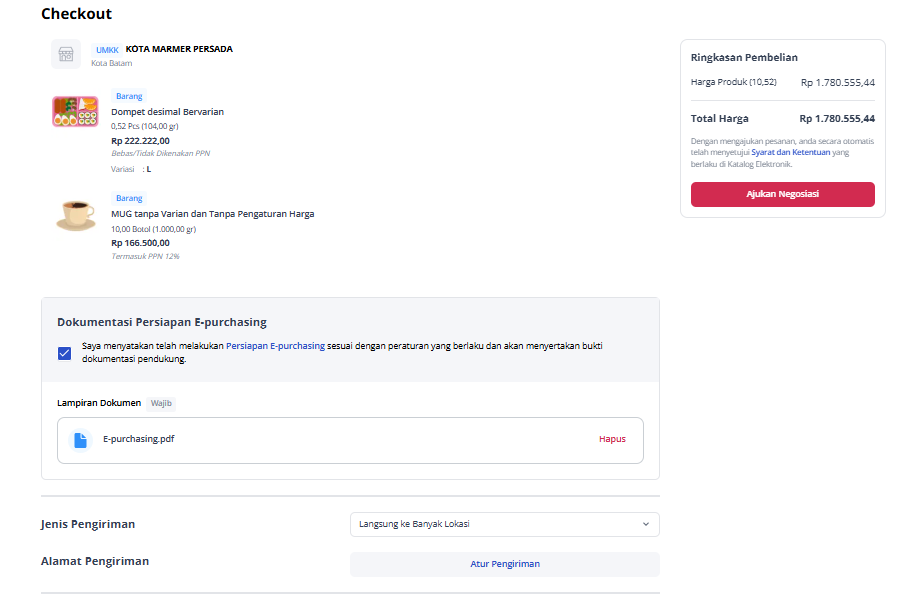Click the store icon beside KOTA MARMER PERSADA
Screen dimensions: 918x602
coord(66,54)
